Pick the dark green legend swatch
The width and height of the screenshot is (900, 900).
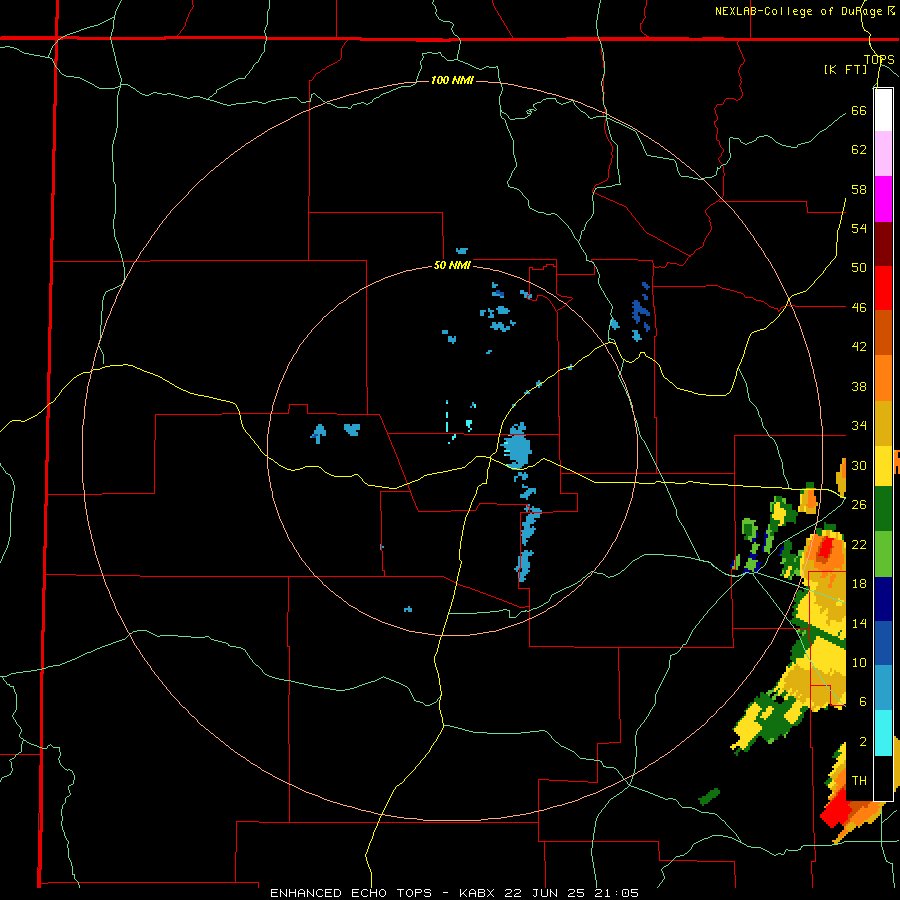pyautogui.click(x=883, y=509)
